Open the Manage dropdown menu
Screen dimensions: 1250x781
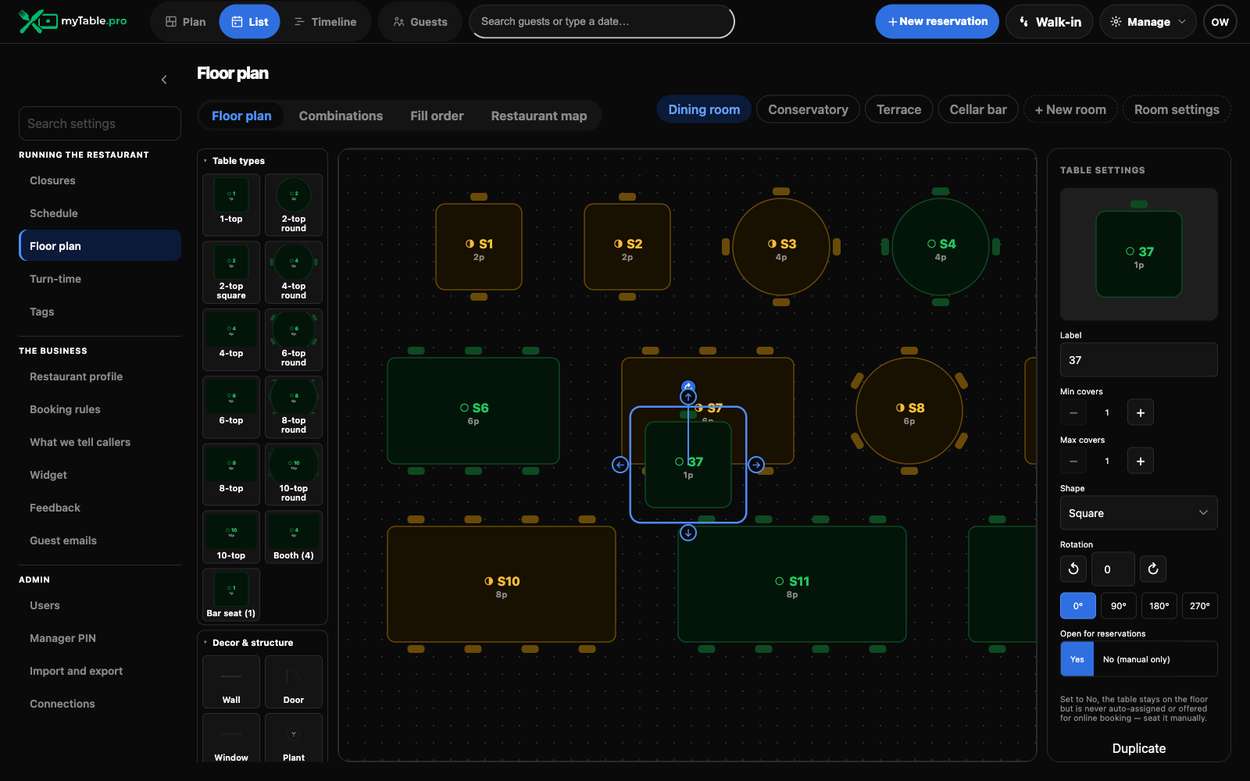(1148, 21)
